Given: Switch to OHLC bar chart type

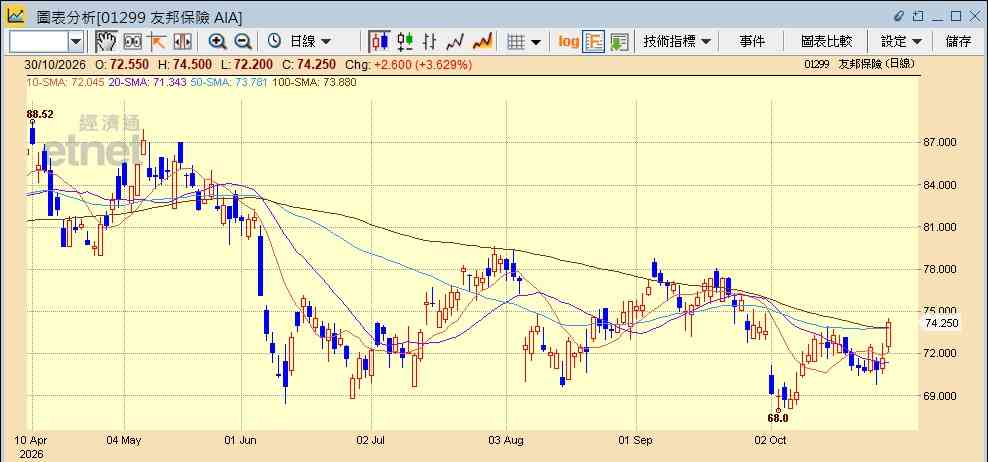Looking at the screenshot, I should pos(430,42).
